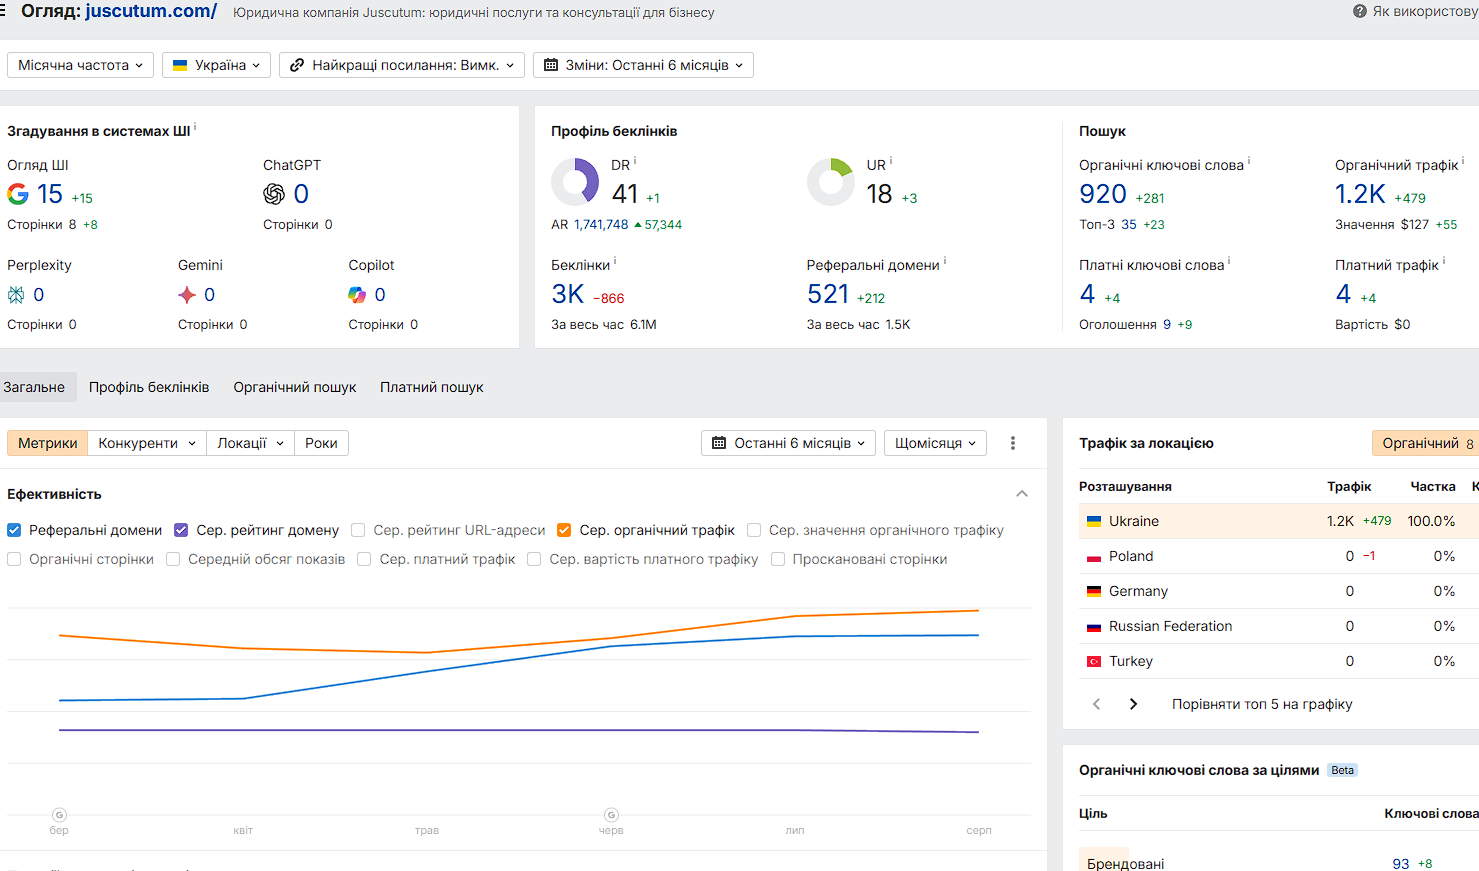Click the UR donut chart icon

(x=831, y=182)
